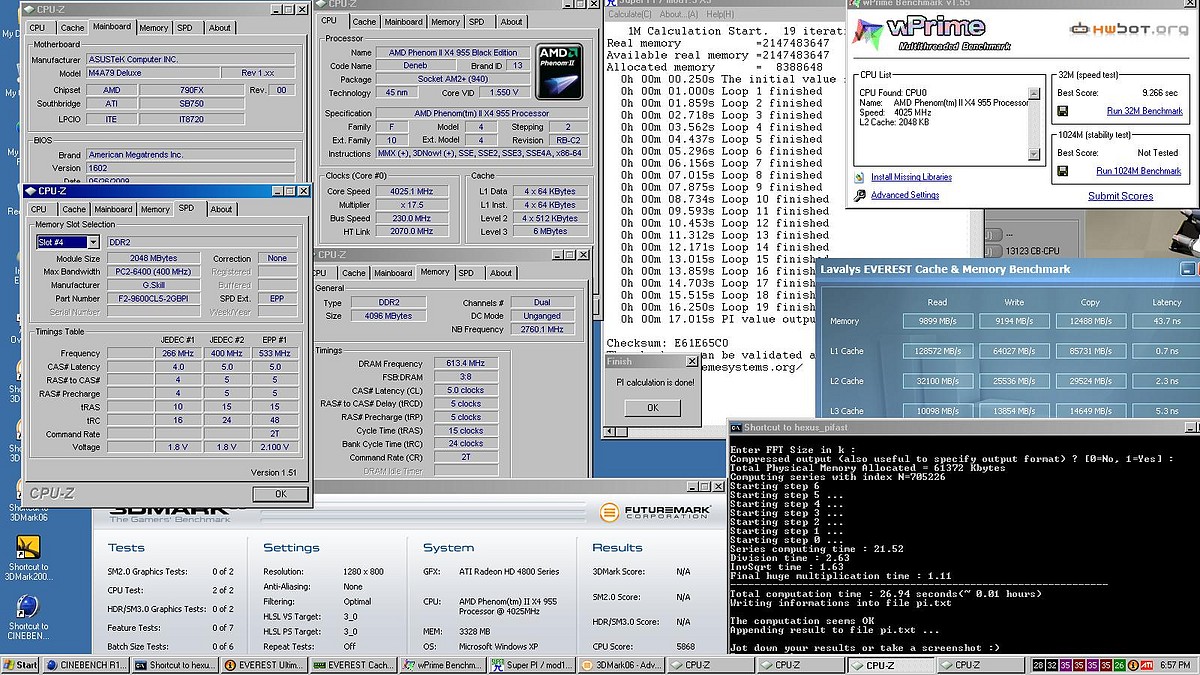Click OK button in CPU-Z SPD window
The height and width of the screenshot is (675, 1200).
point(280,493)
